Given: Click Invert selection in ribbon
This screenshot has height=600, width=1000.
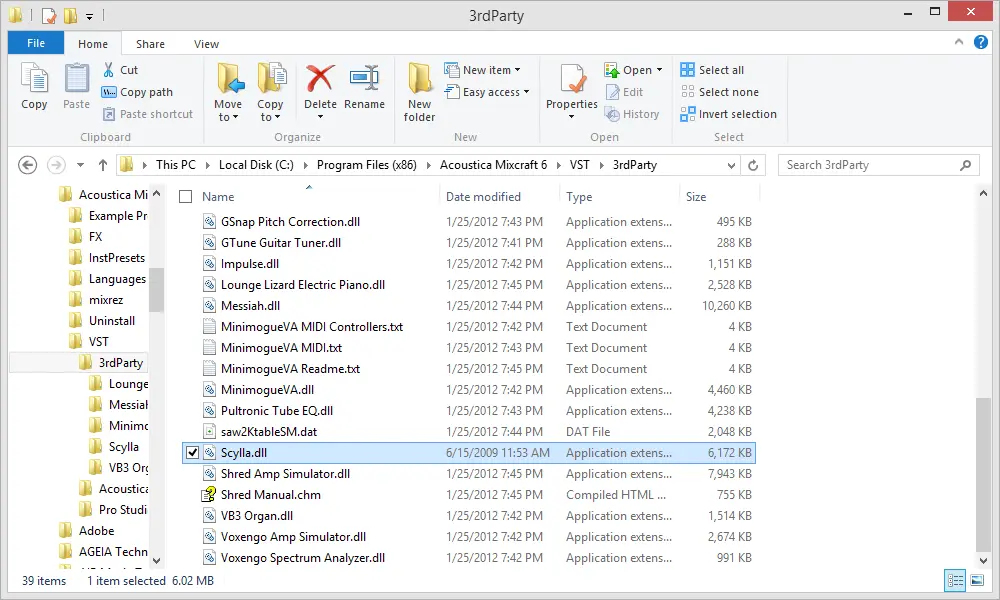Looking at the screenshot, I should click(x=728, y=114).
